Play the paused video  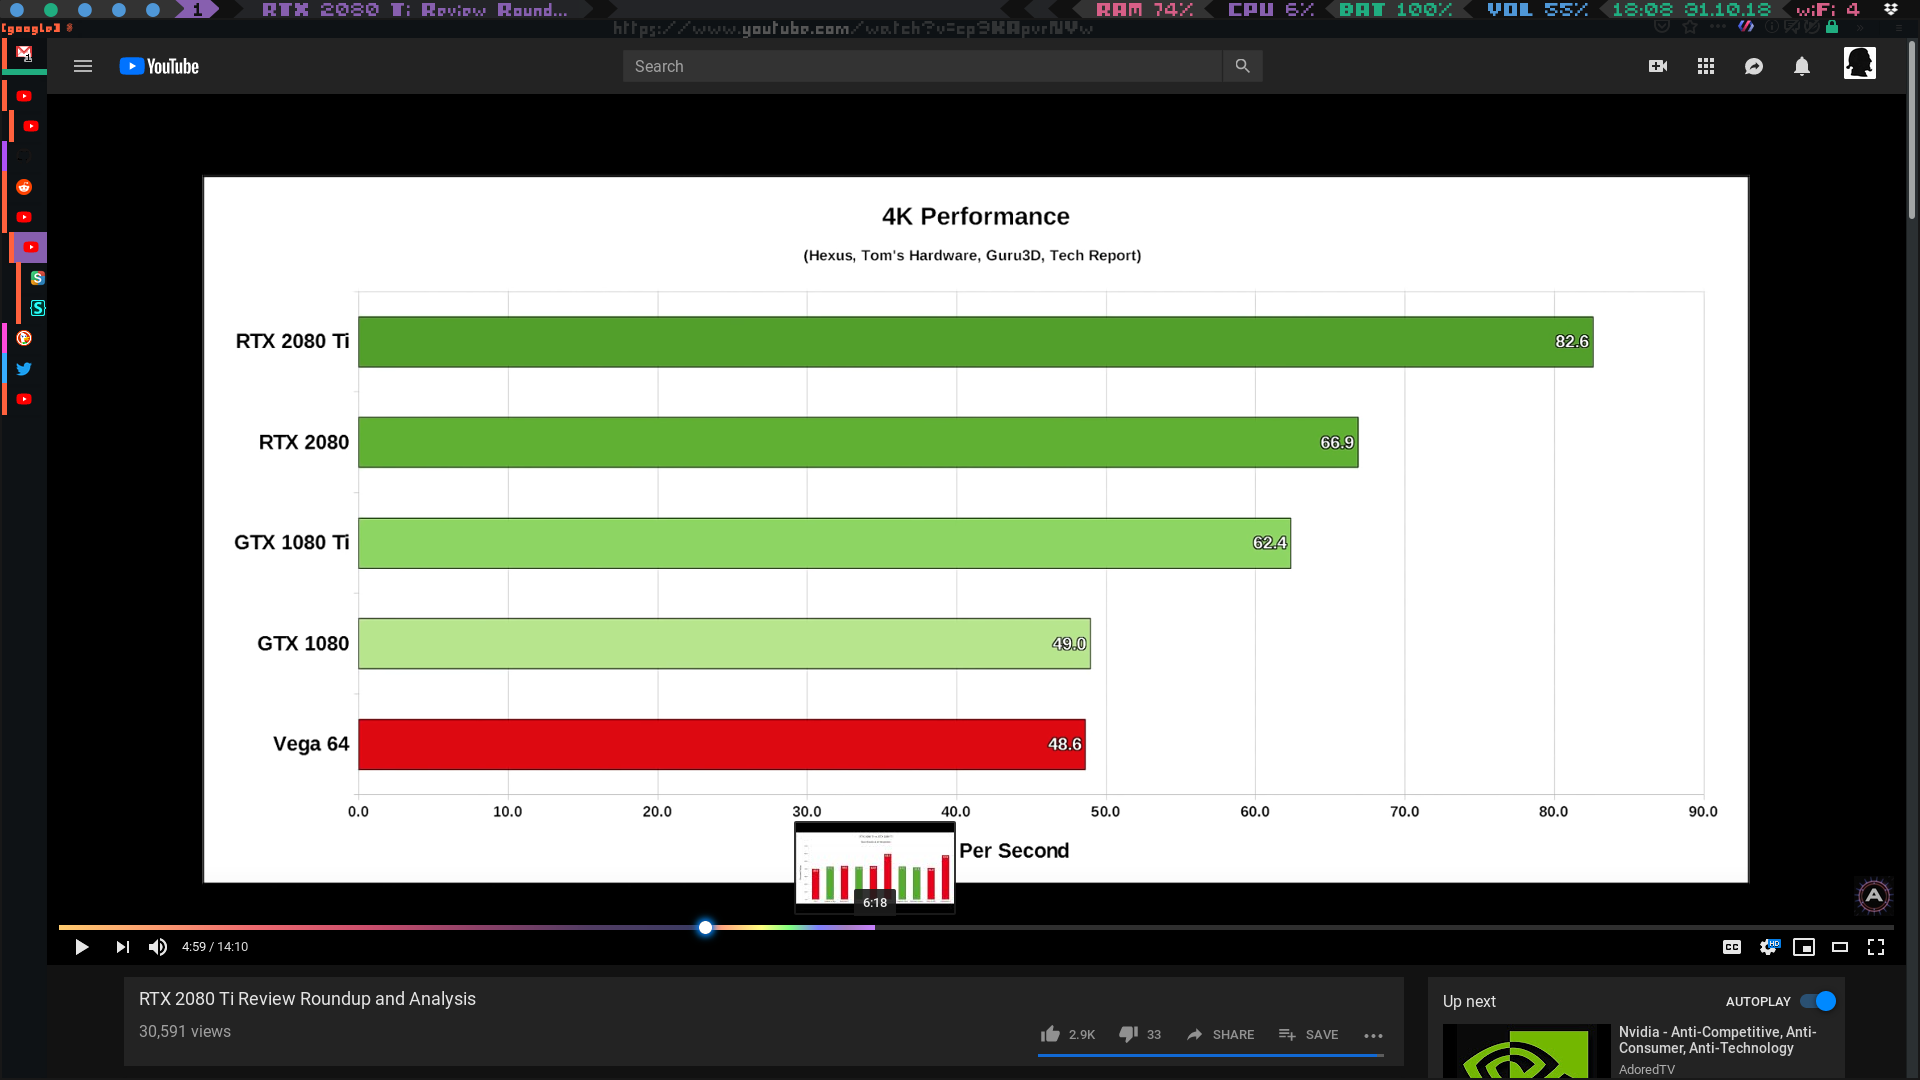click(x=82, y=947)
